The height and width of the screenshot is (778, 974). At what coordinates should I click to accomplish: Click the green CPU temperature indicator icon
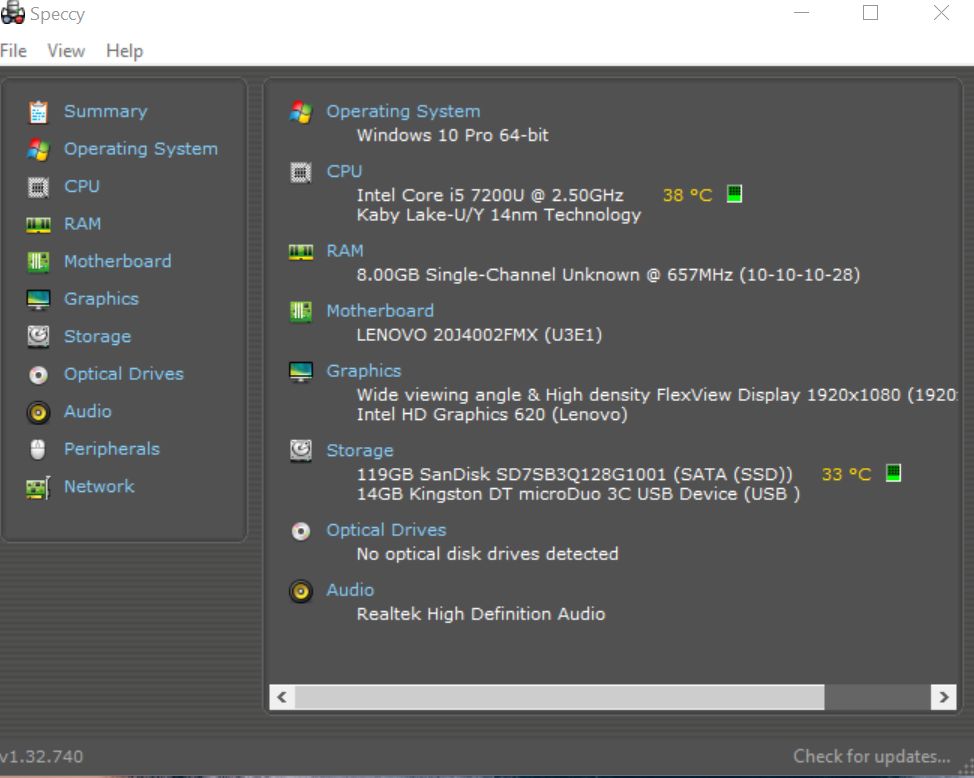click(734, 194)
